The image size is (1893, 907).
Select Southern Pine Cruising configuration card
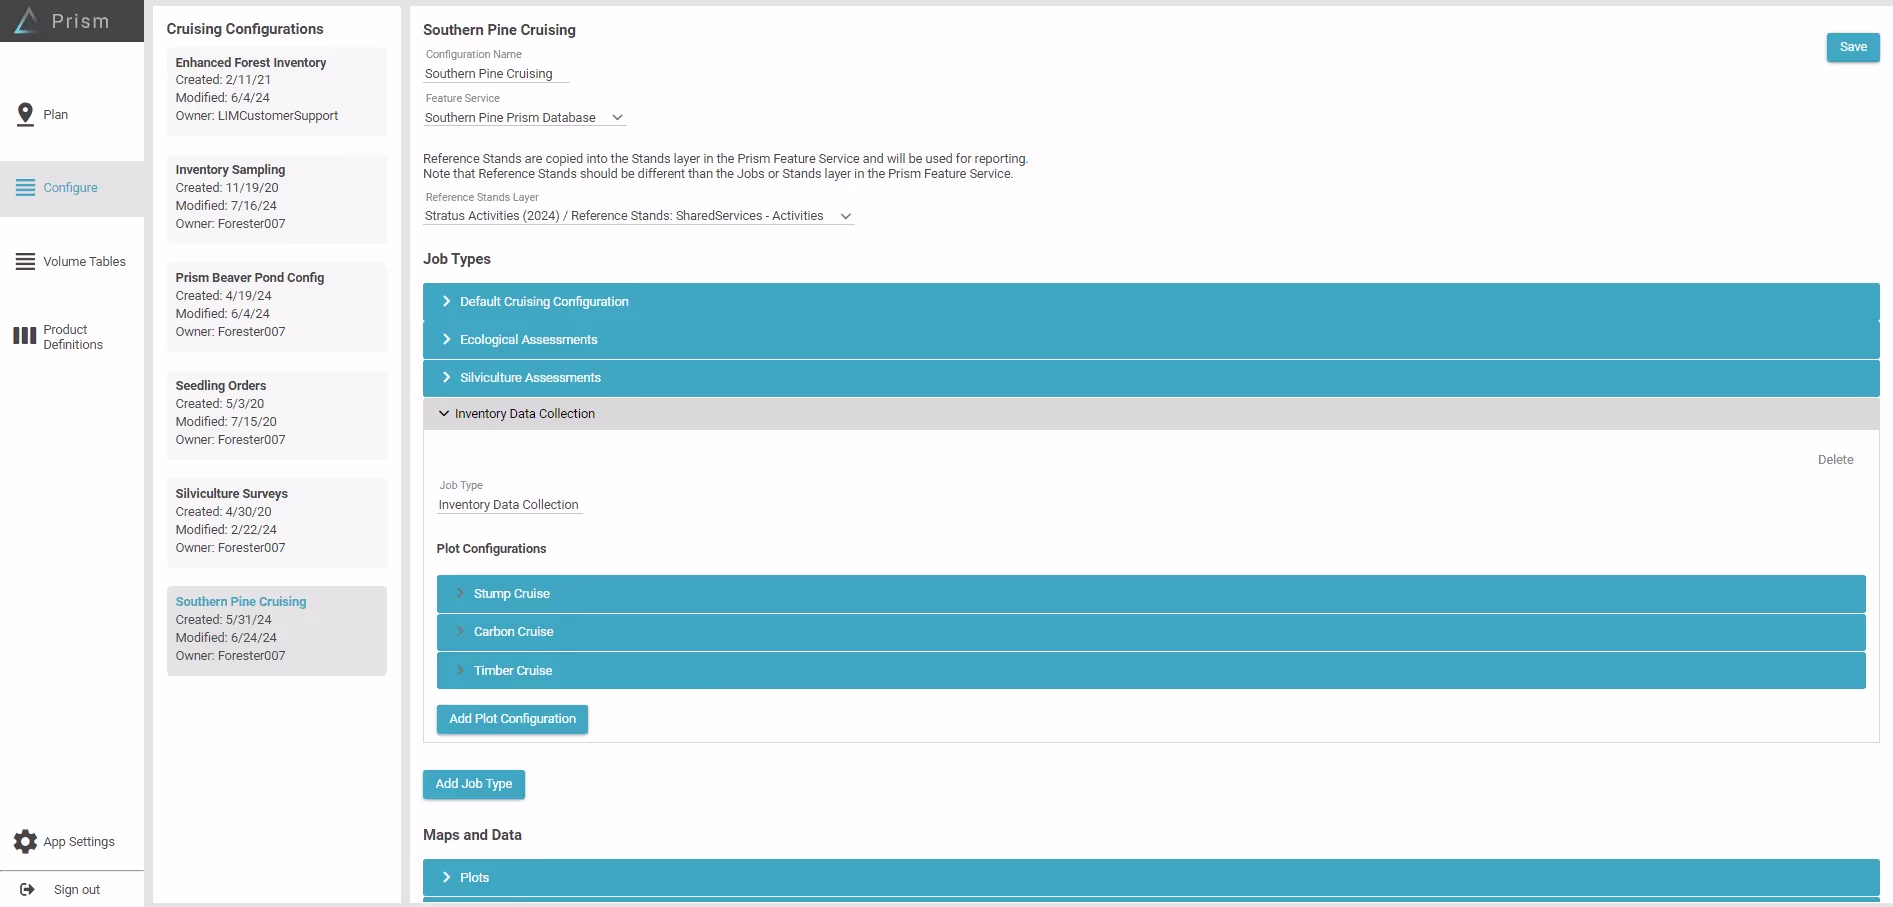277,630
